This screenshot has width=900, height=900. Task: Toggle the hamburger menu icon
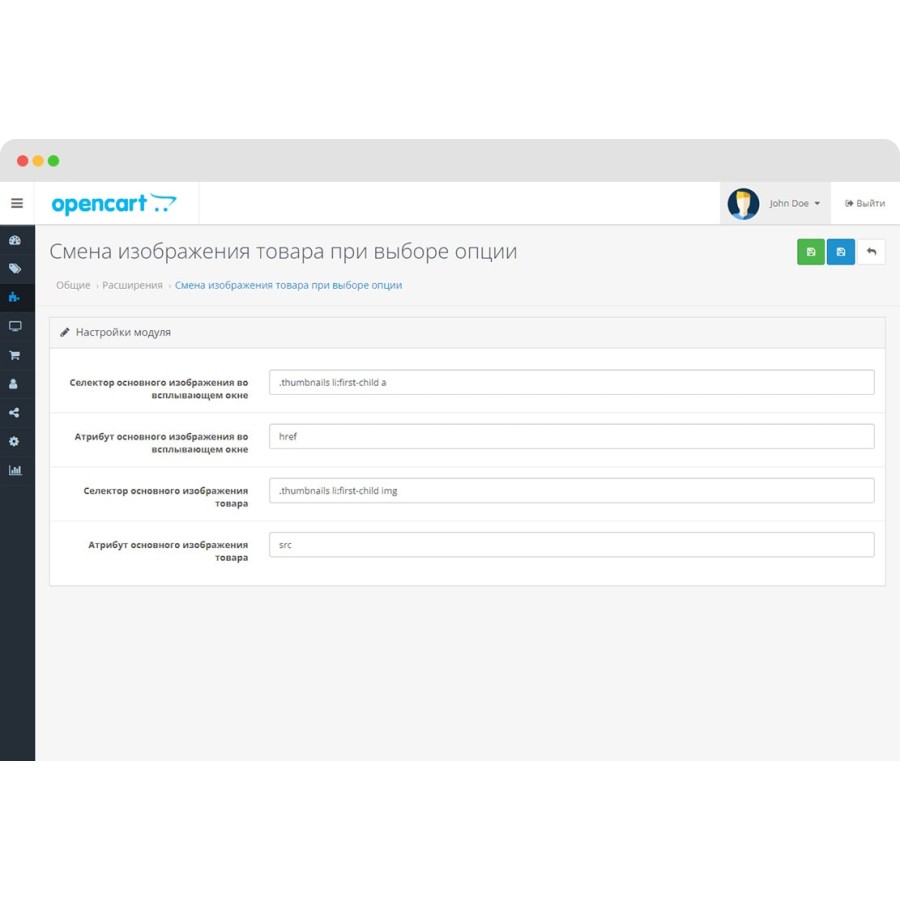(x=17, y=203)
